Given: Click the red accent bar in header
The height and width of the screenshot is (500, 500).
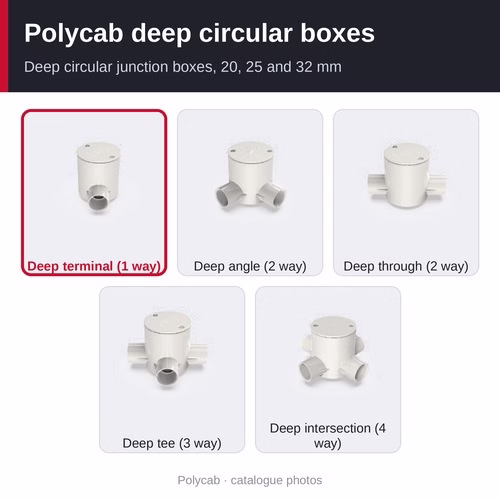Looking at the screenshot, I should (4, 46).
